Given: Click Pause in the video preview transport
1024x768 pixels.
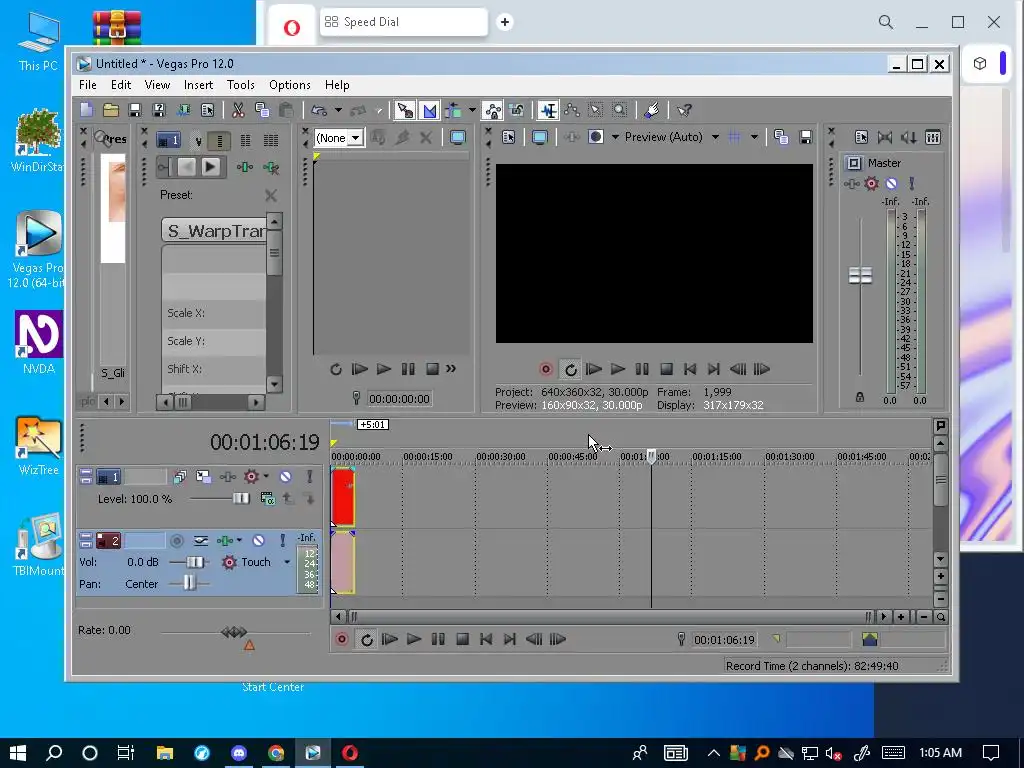Looking at the screenshot, I should [642, 370].
